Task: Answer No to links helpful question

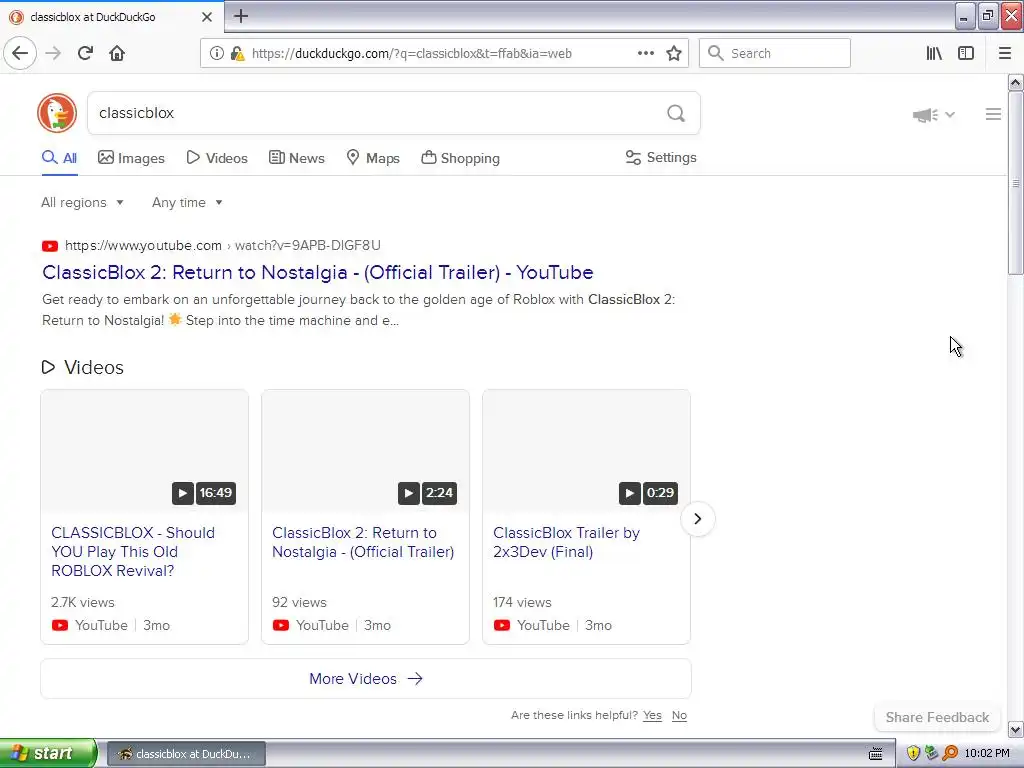Action: point(679,715)
